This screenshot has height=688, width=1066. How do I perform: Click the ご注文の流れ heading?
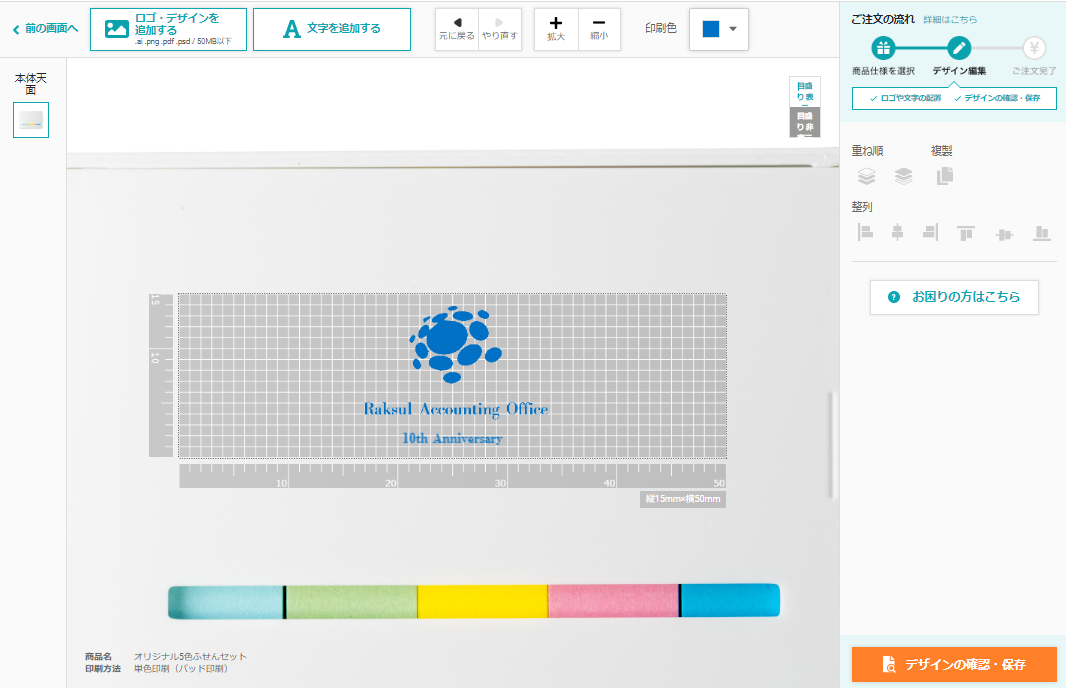pos(883,19)
